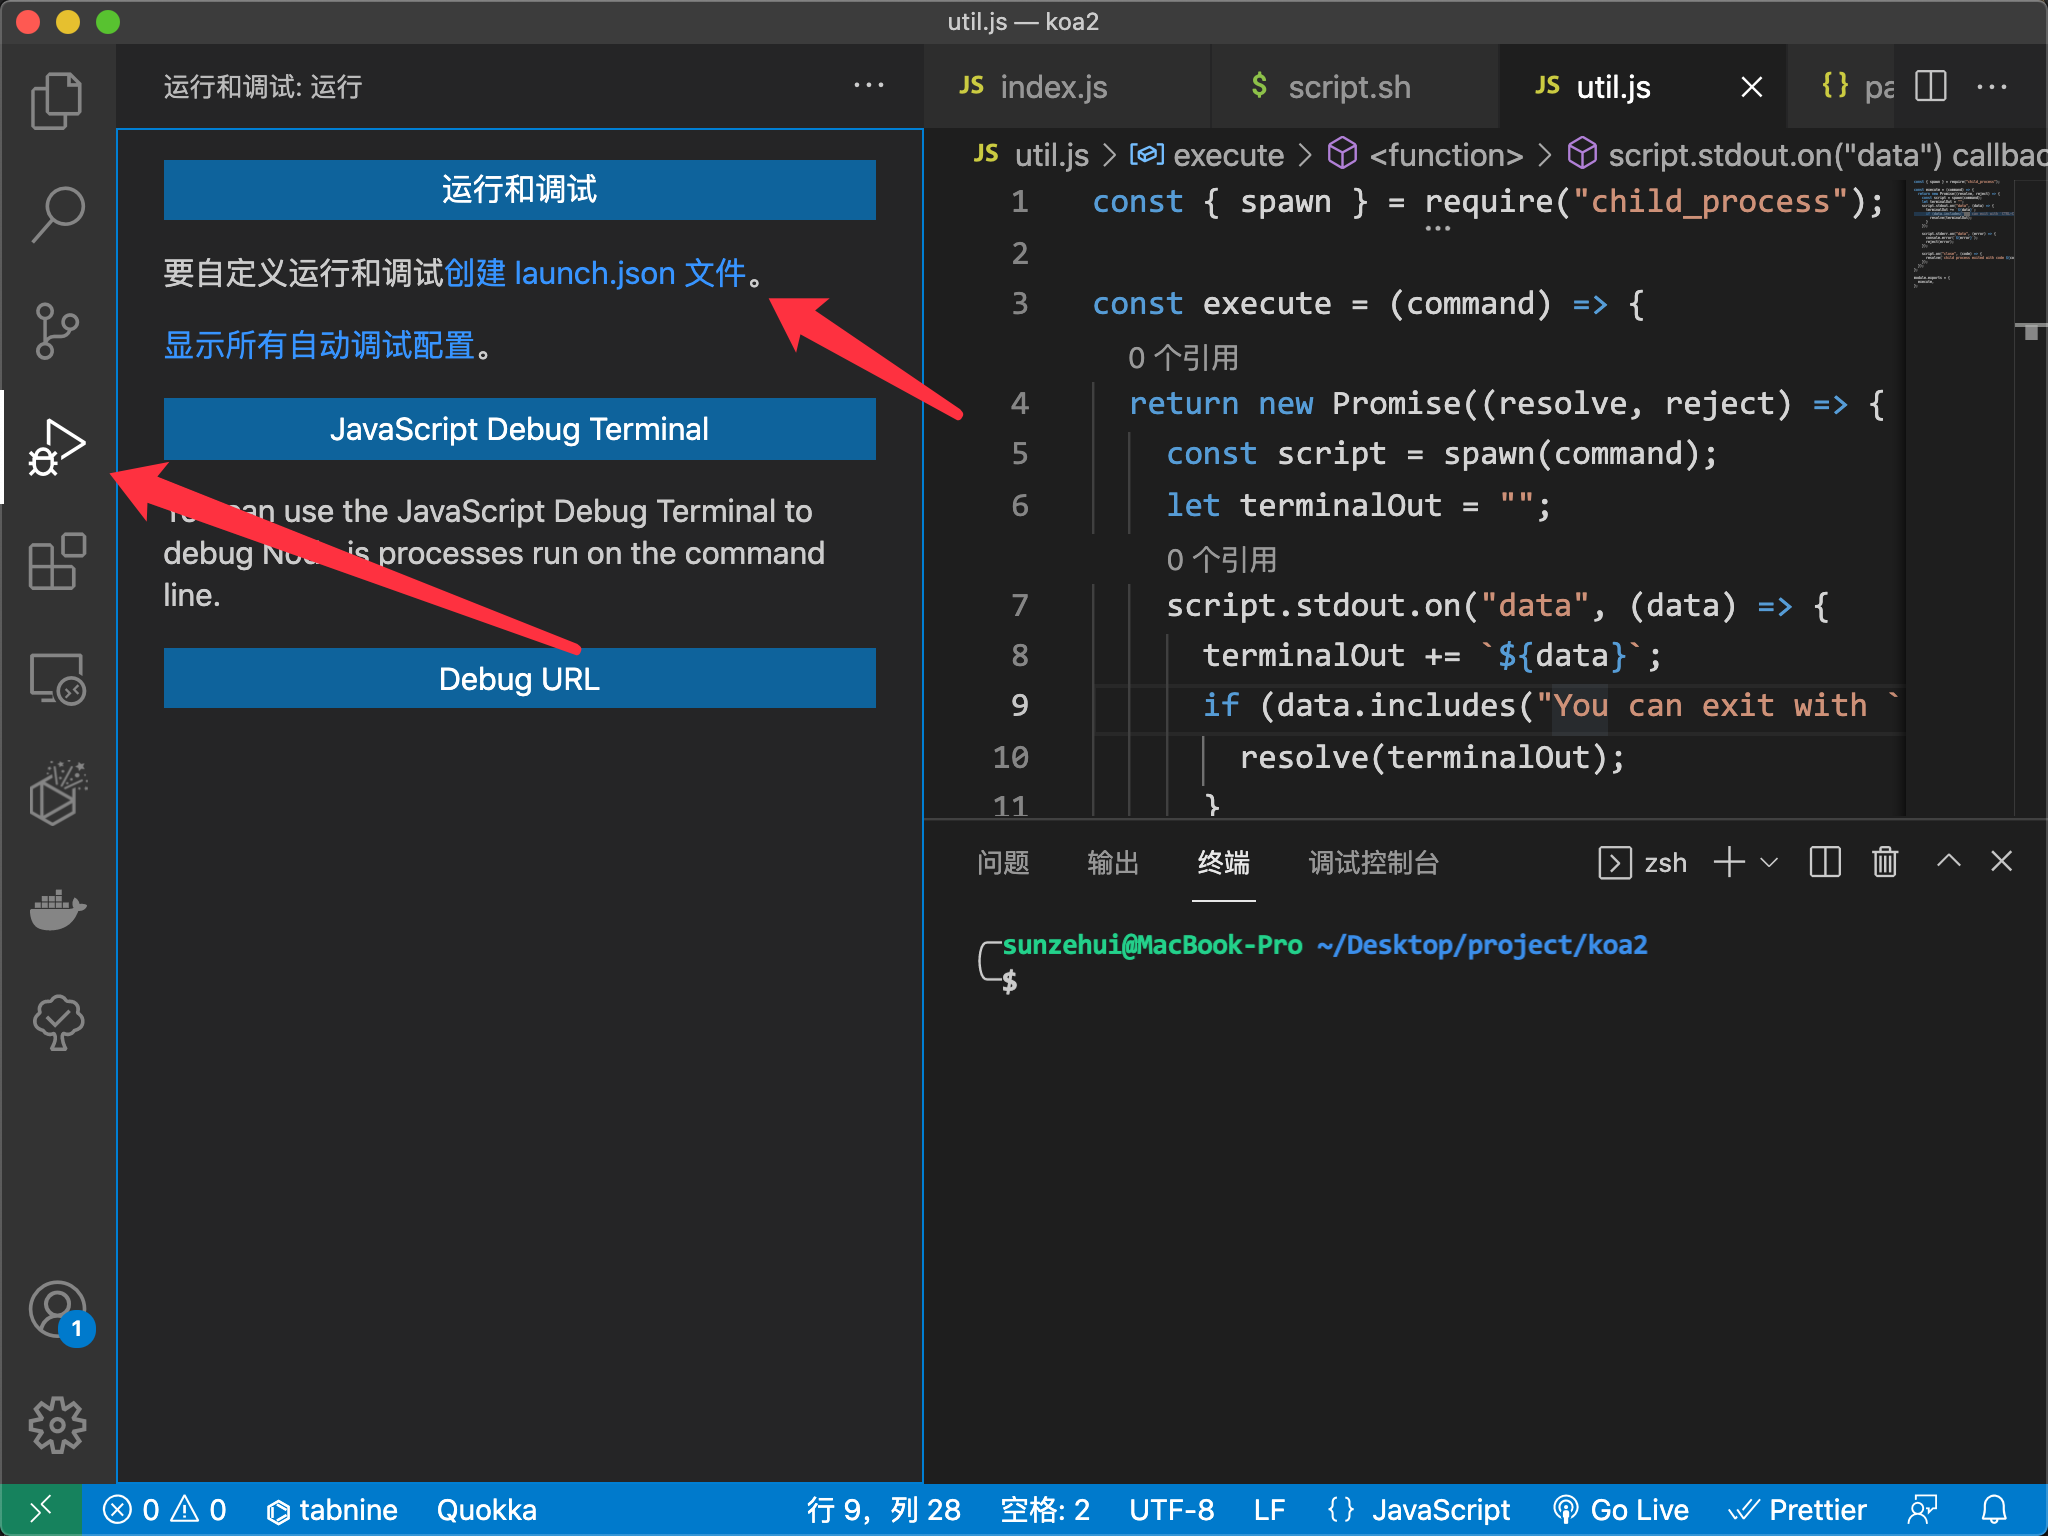Image resolution: width=2048 pixels, height=1536 pixels.
Task: Open the Source Control view
Action: click(x=57, y=330)
